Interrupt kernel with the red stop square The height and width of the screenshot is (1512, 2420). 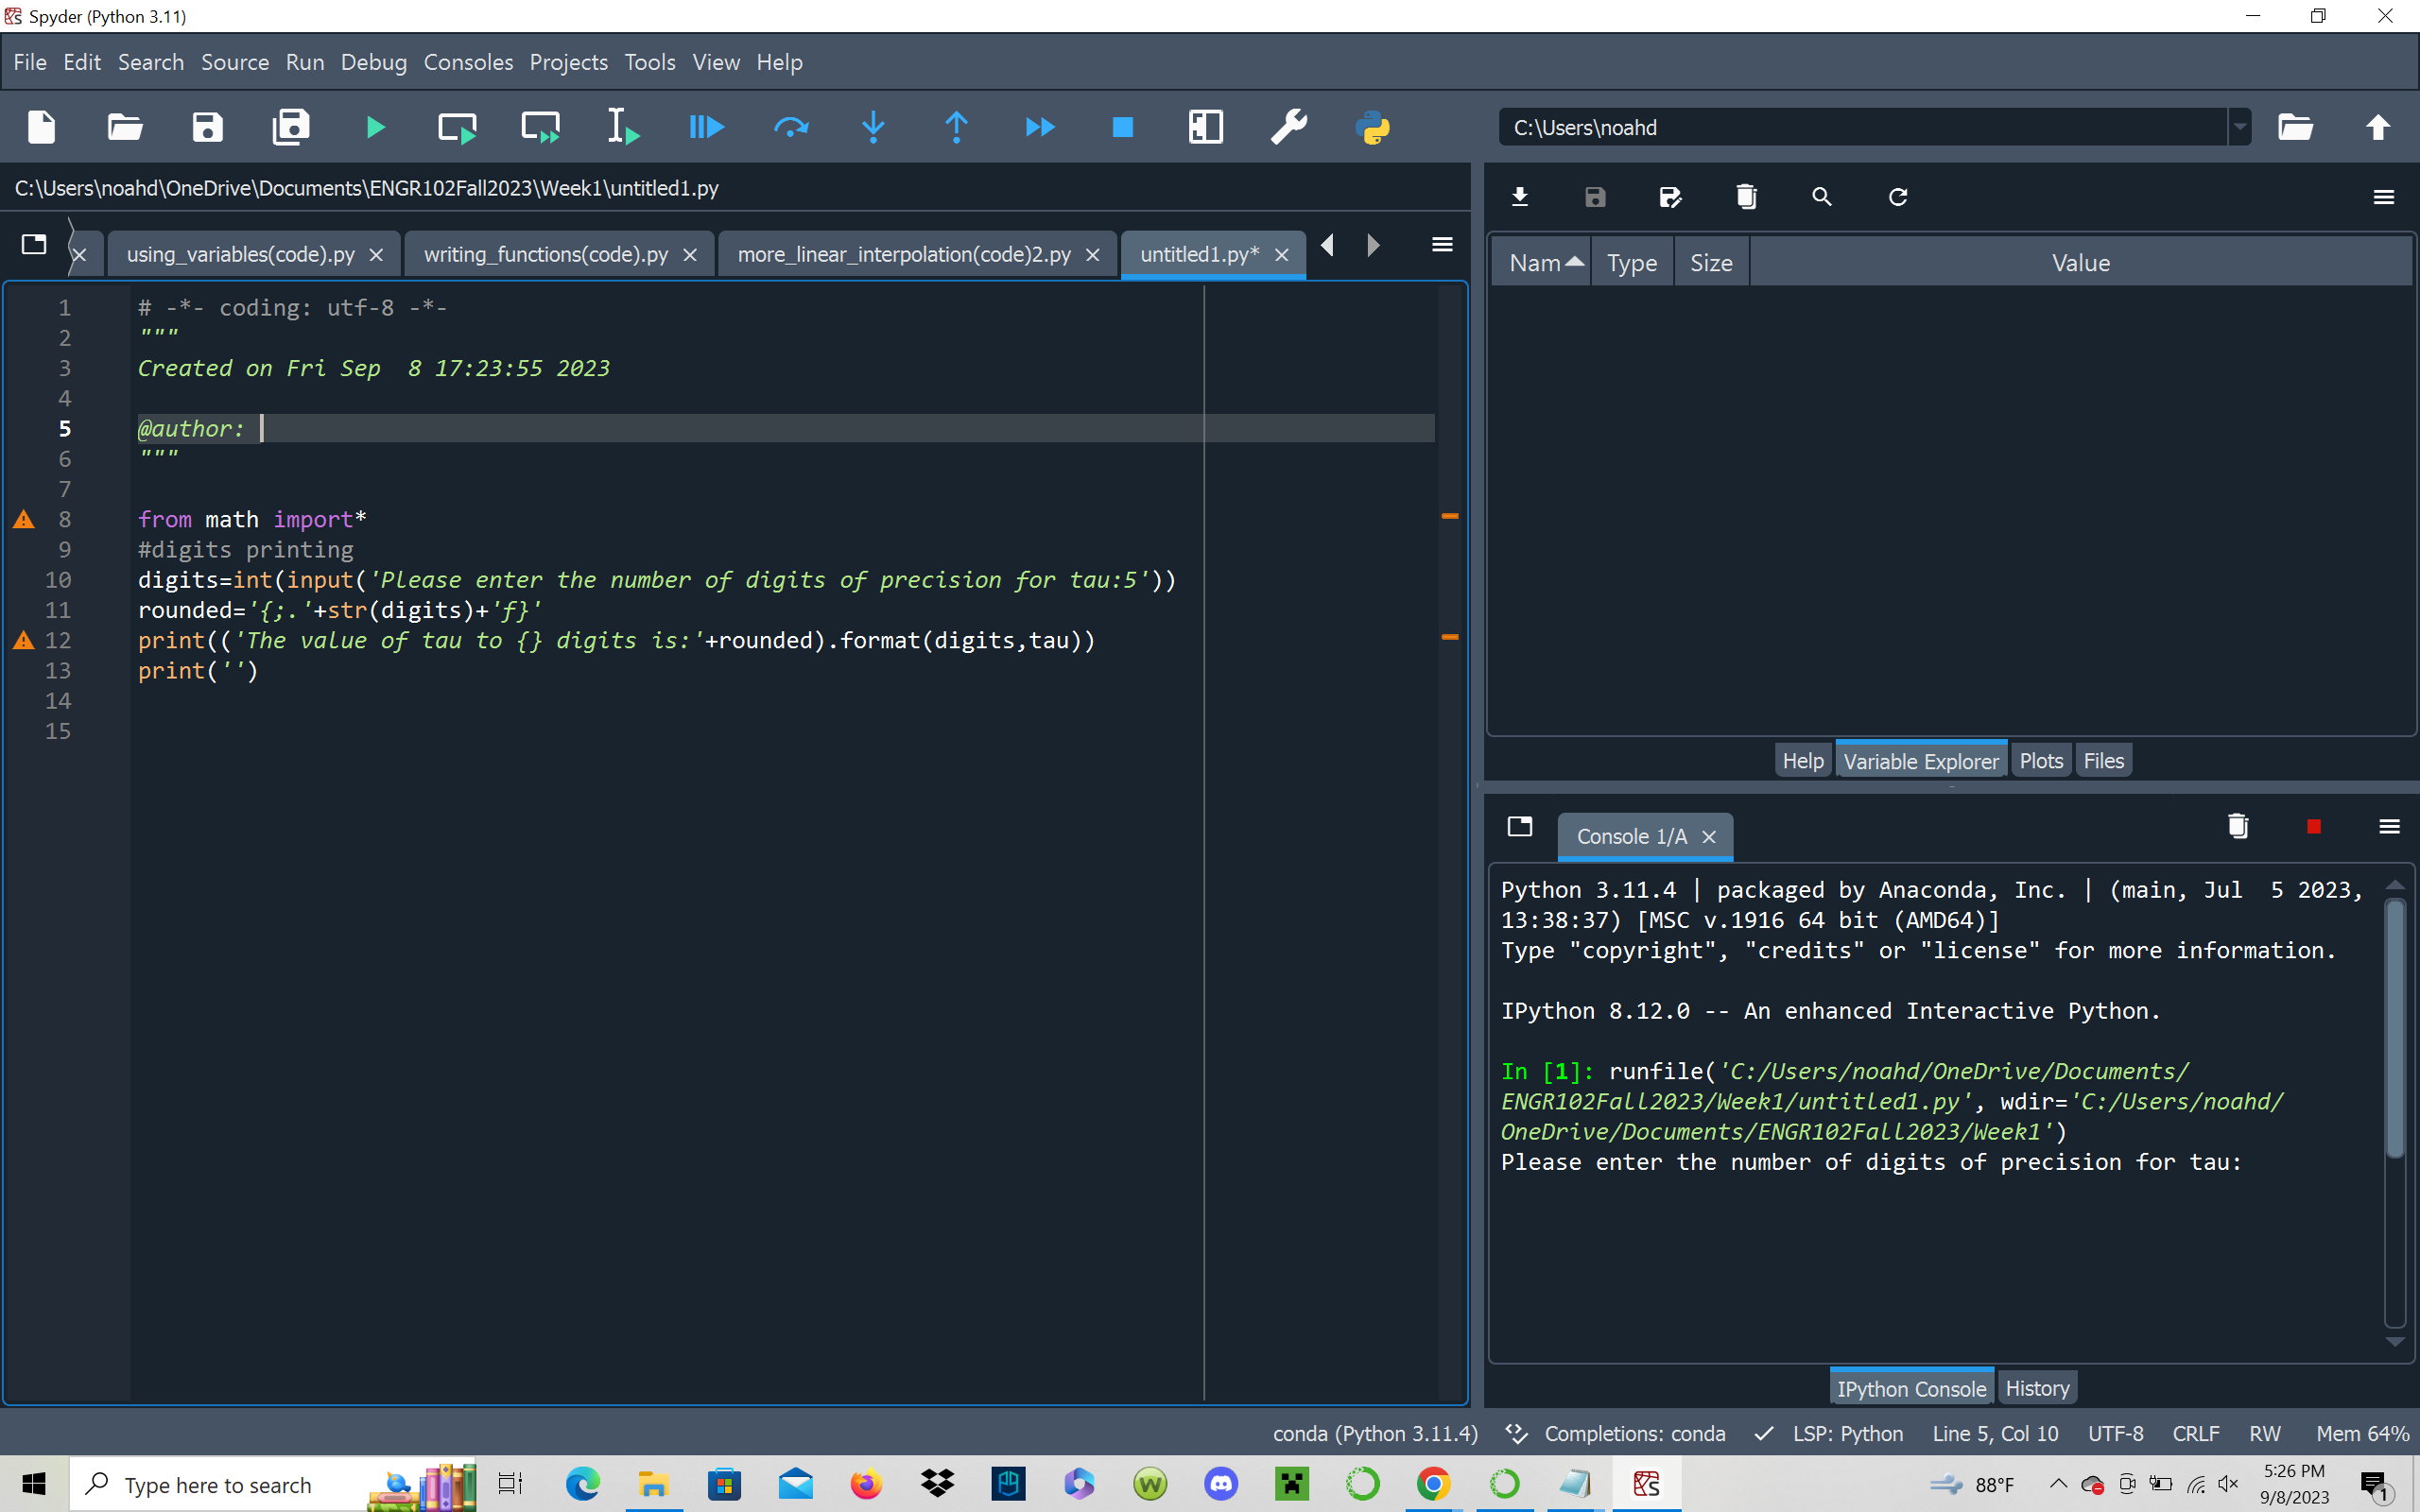coord(2313,826)
